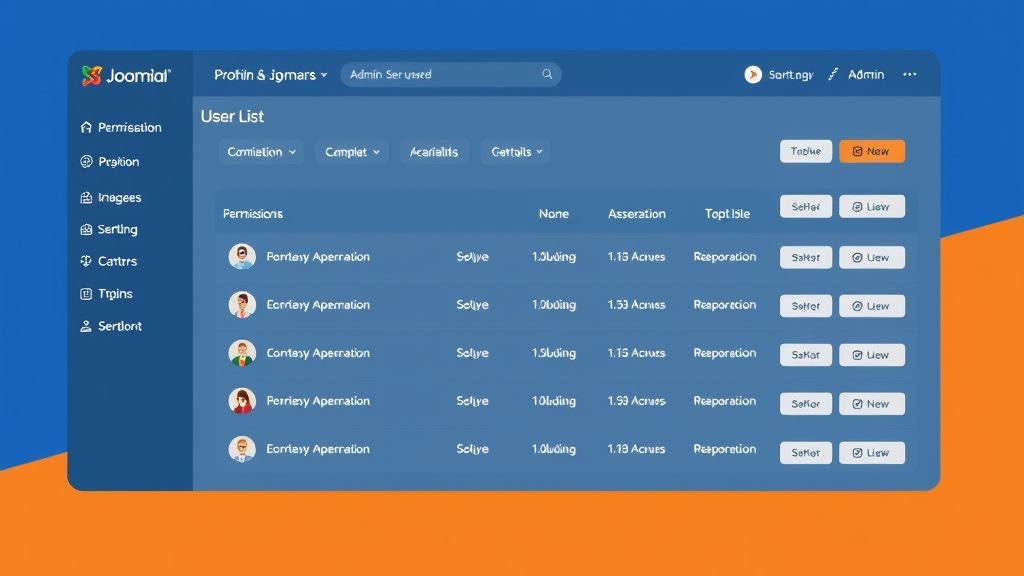Screen dimensions: 1024x576
Task: Open the Position section from sidebar
Action: pos(115,161)
